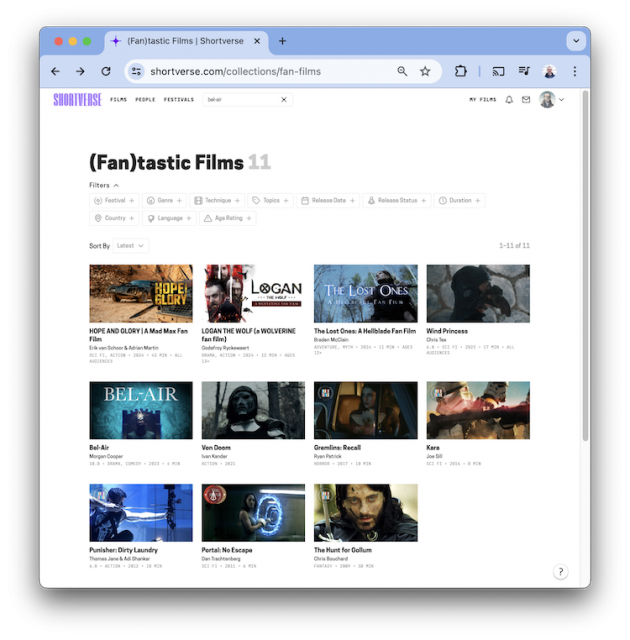630x640 pixels.
Task: Open the Kara film thumbnail
Action: tap(478, 410)
